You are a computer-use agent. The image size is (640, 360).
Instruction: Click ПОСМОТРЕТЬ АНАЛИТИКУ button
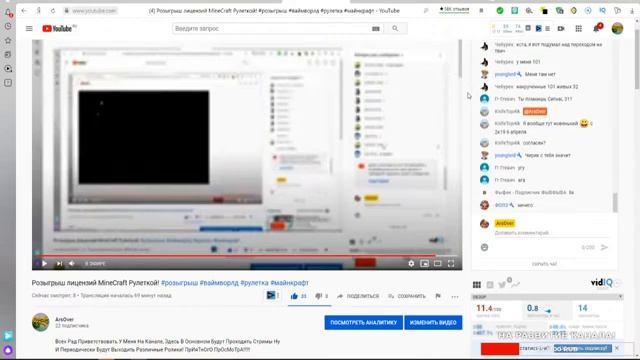click(364, 322)
